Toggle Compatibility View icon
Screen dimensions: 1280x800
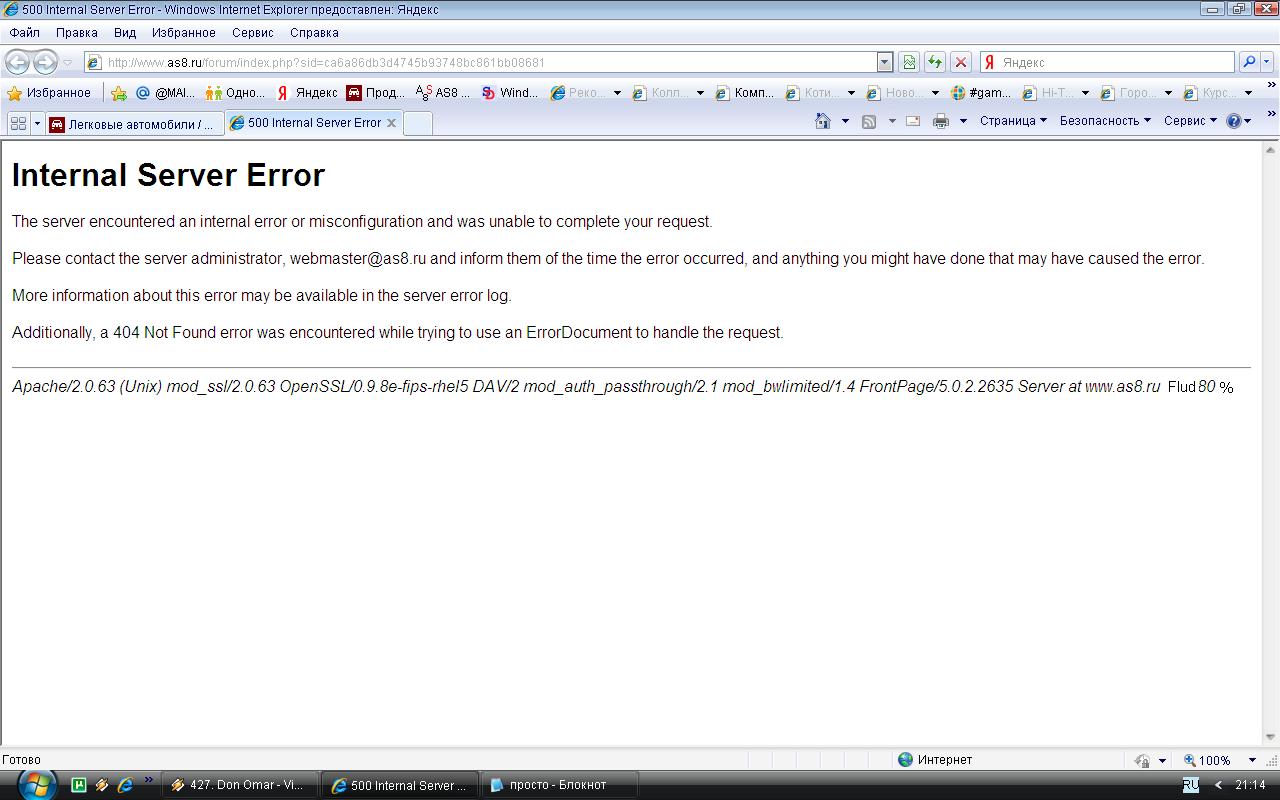908,62
